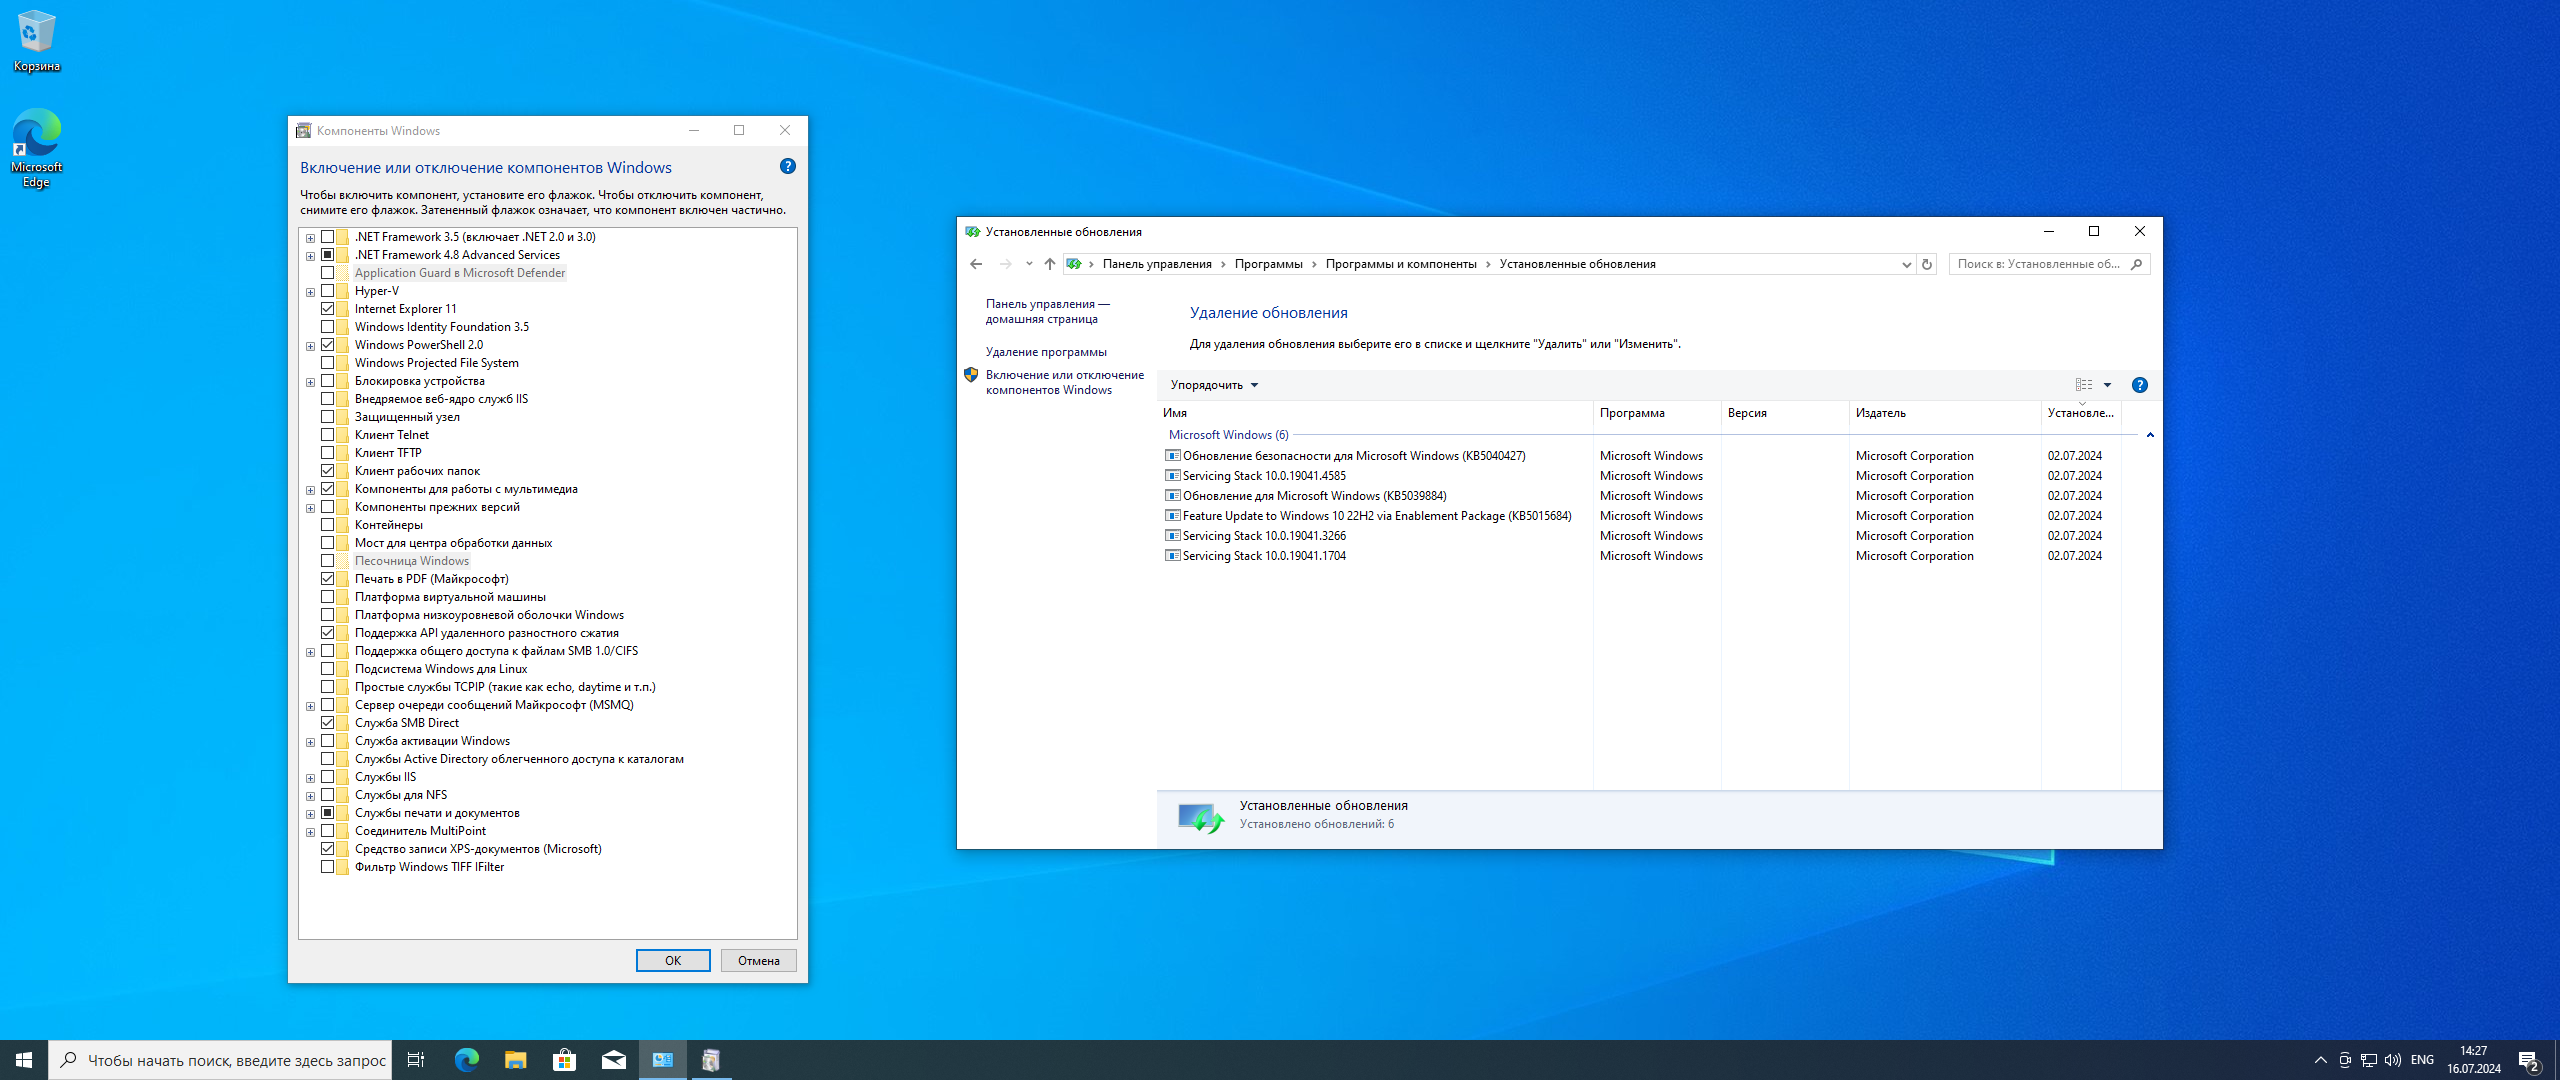Click the search field in Installed Updates
Screen dimensions: 2560x1080
coord(2038,264)
